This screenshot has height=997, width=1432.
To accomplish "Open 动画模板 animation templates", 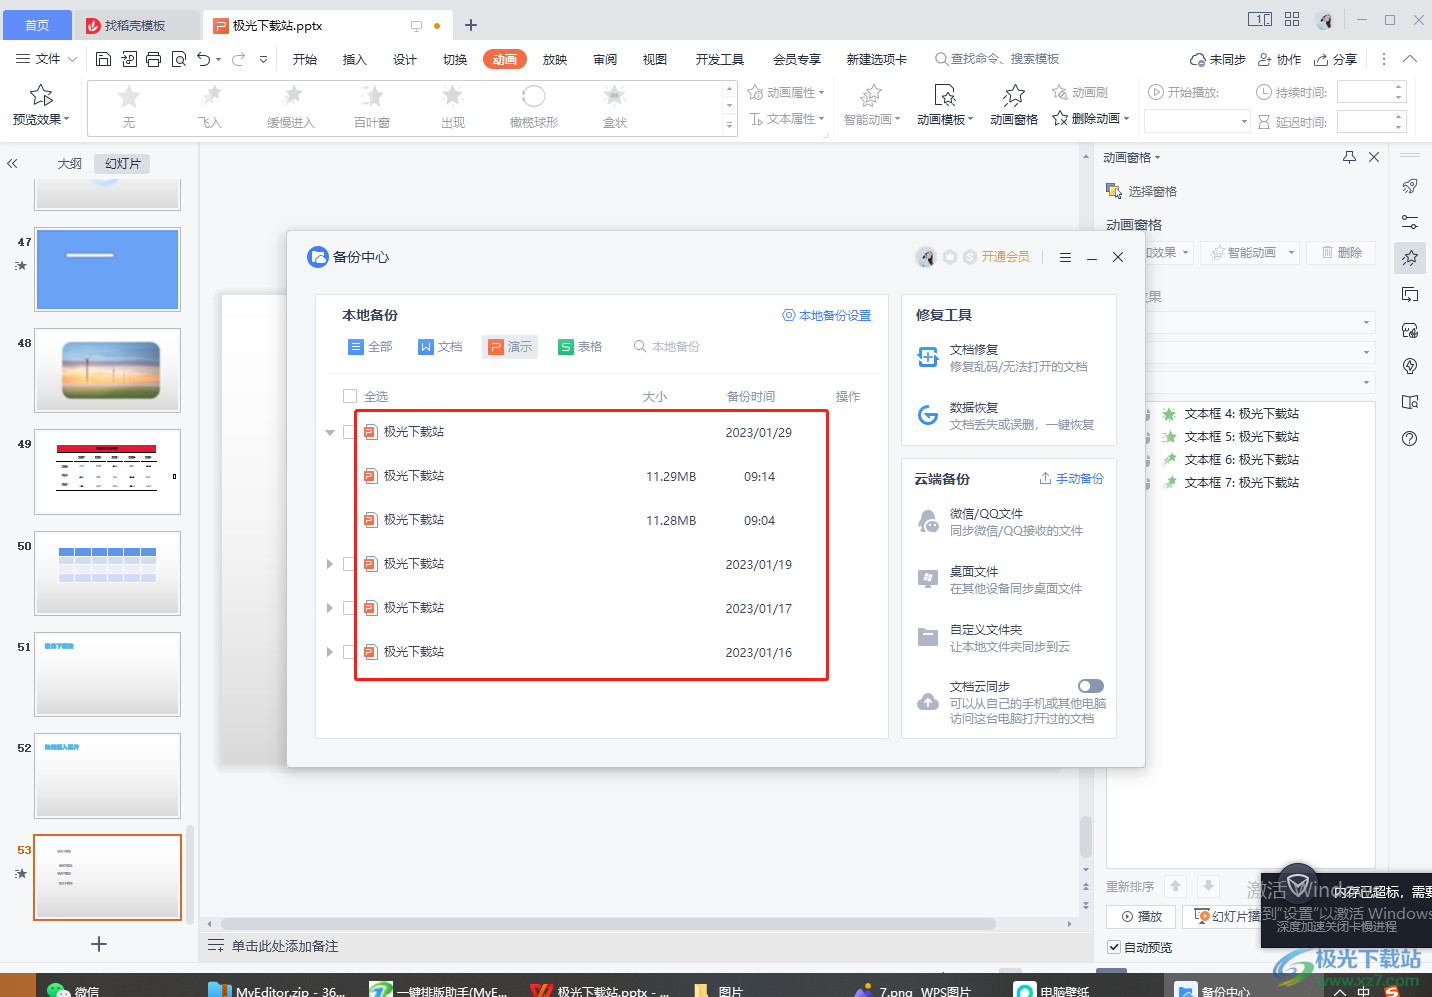I will [x=945, y=105].
